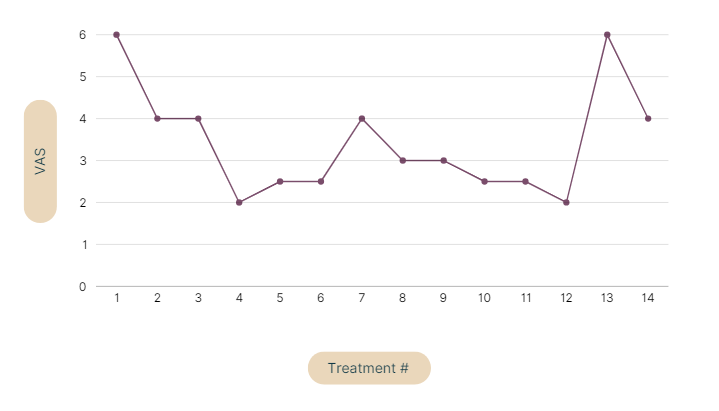Click the peak data point at treatment 7
This screenshot has width=719, height=411.
click(x=362, y=118)
